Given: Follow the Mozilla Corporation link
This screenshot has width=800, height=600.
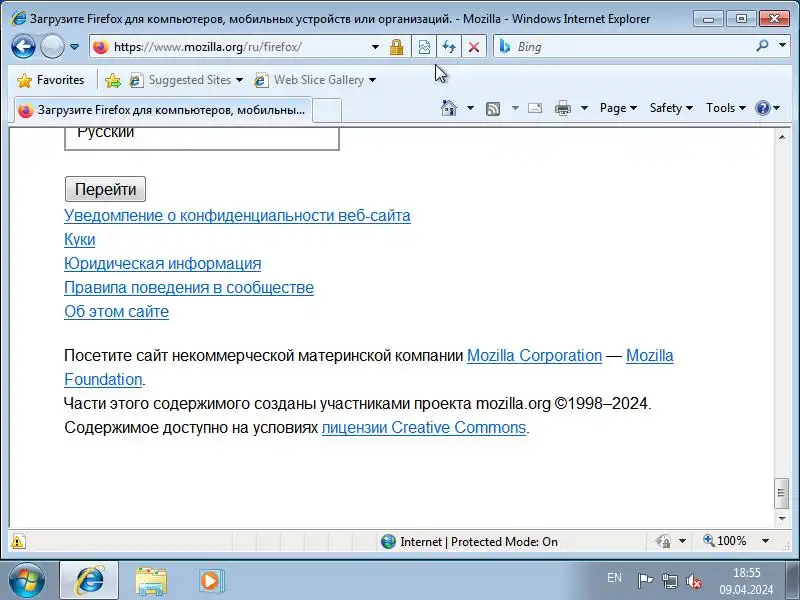Looking at the screenshot, I should [535, 356].
